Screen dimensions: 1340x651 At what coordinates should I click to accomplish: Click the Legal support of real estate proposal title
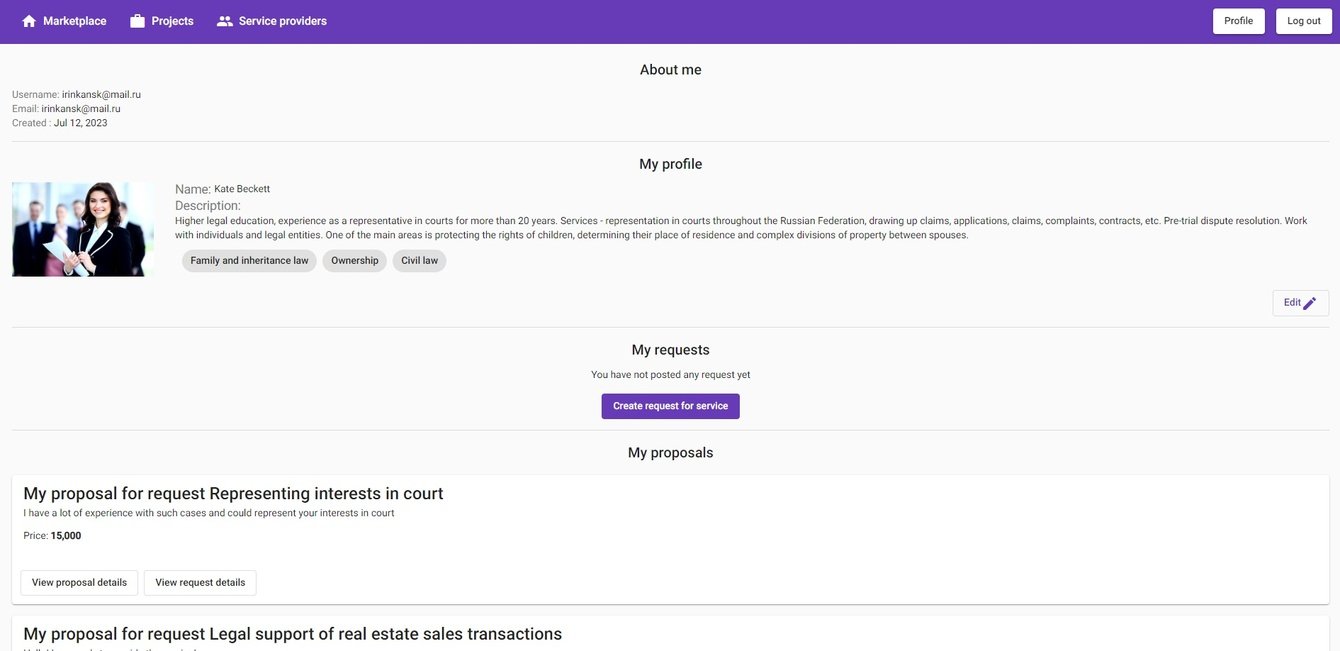click(292, 634)
